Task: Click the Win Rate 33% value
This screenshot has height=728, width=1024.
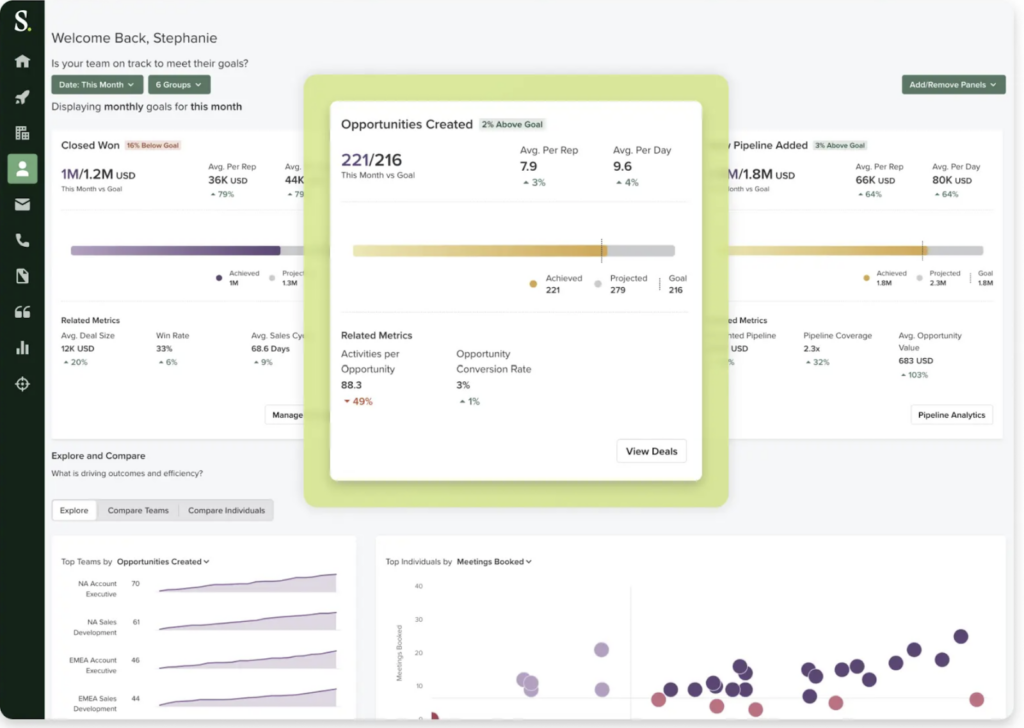Action: pos(164,349)
